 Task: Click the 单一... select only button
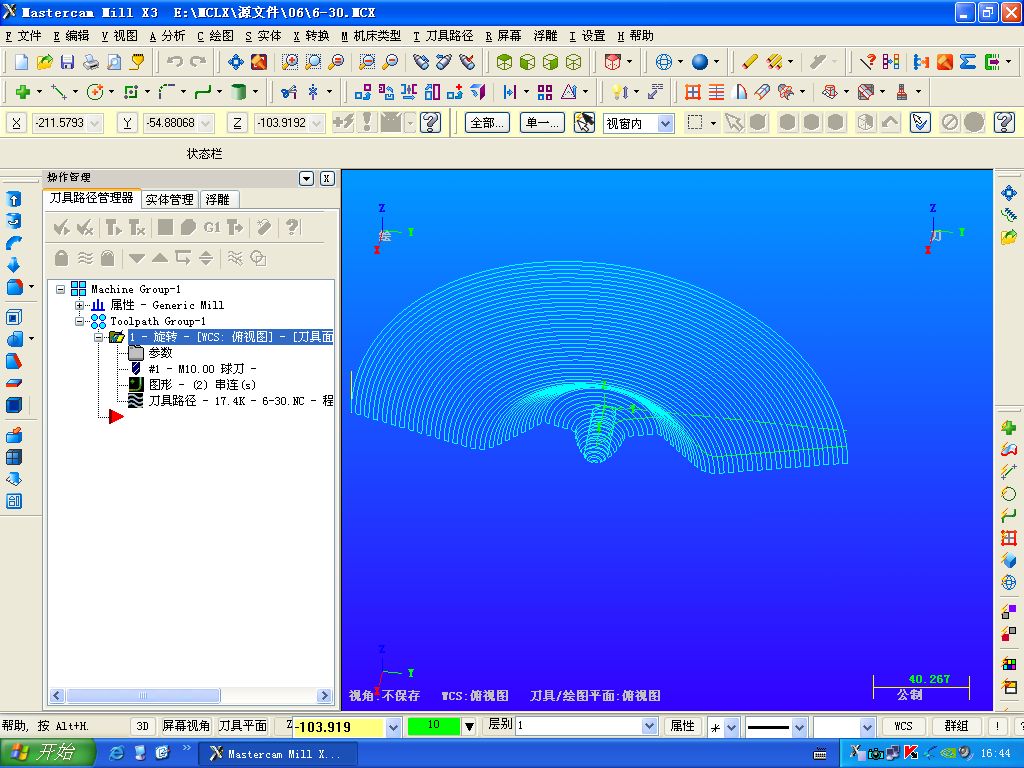(542, 123)
